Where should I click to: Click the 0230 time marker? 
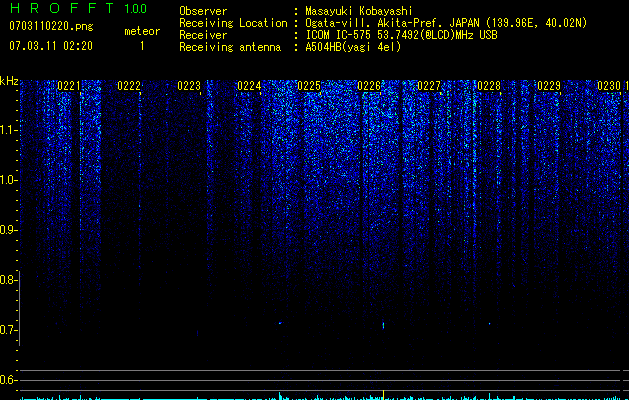(609, 86)
